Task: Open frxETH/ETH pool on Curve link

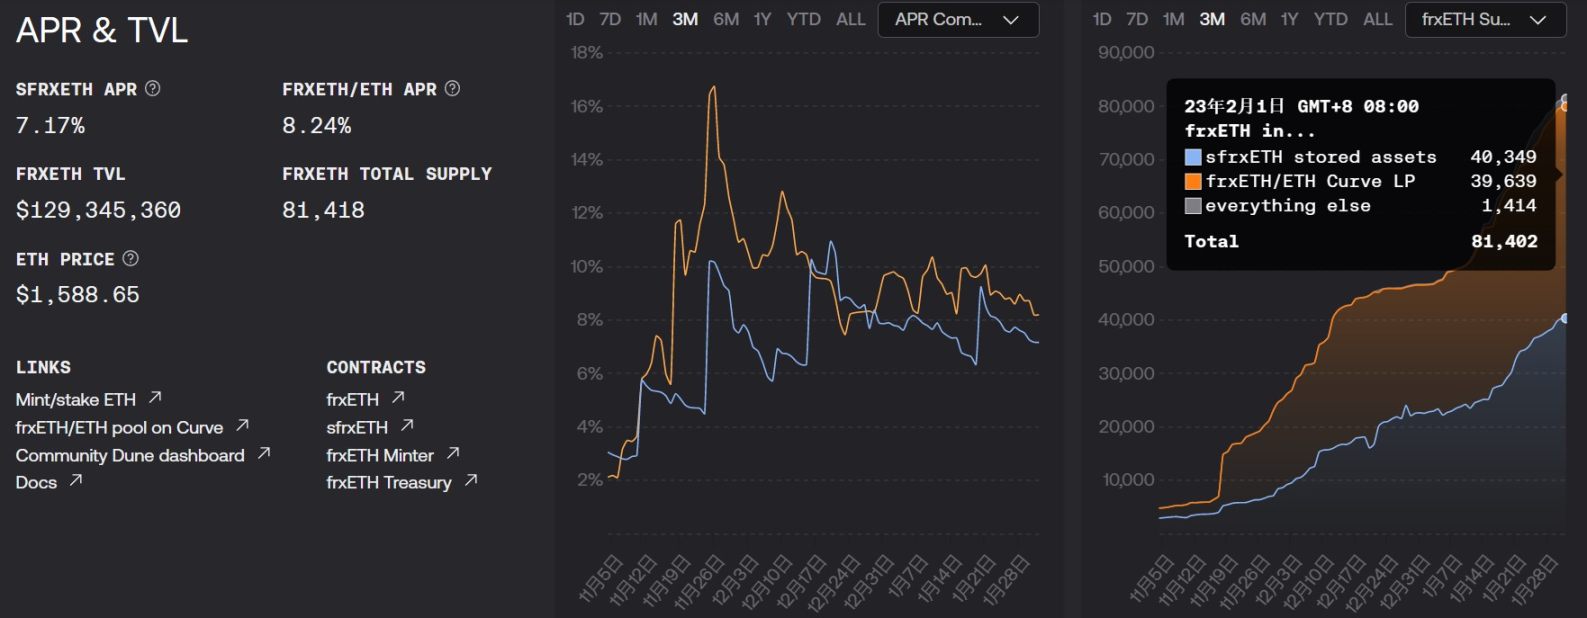Action: [x=119, y=427]
